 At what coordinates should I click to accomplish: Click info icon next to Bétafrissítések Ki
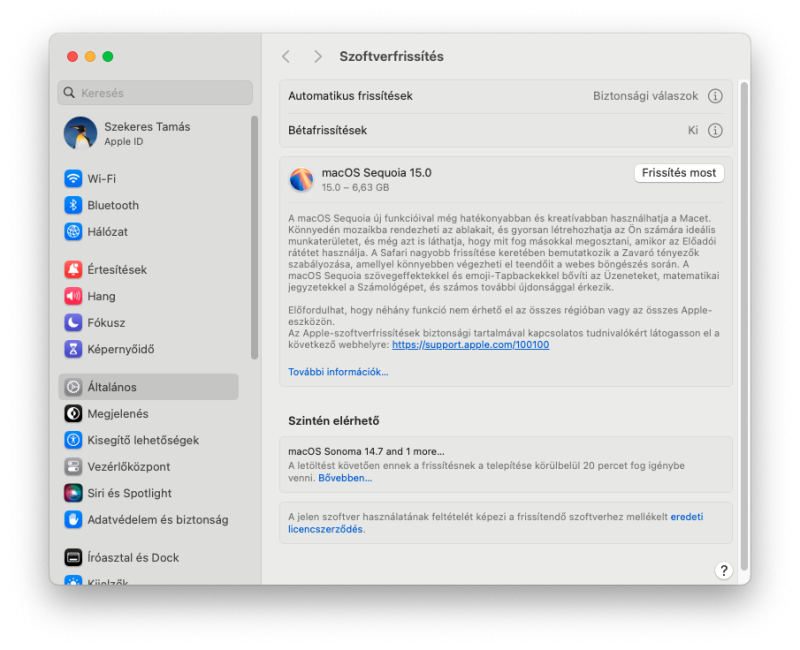pos(715,131)
